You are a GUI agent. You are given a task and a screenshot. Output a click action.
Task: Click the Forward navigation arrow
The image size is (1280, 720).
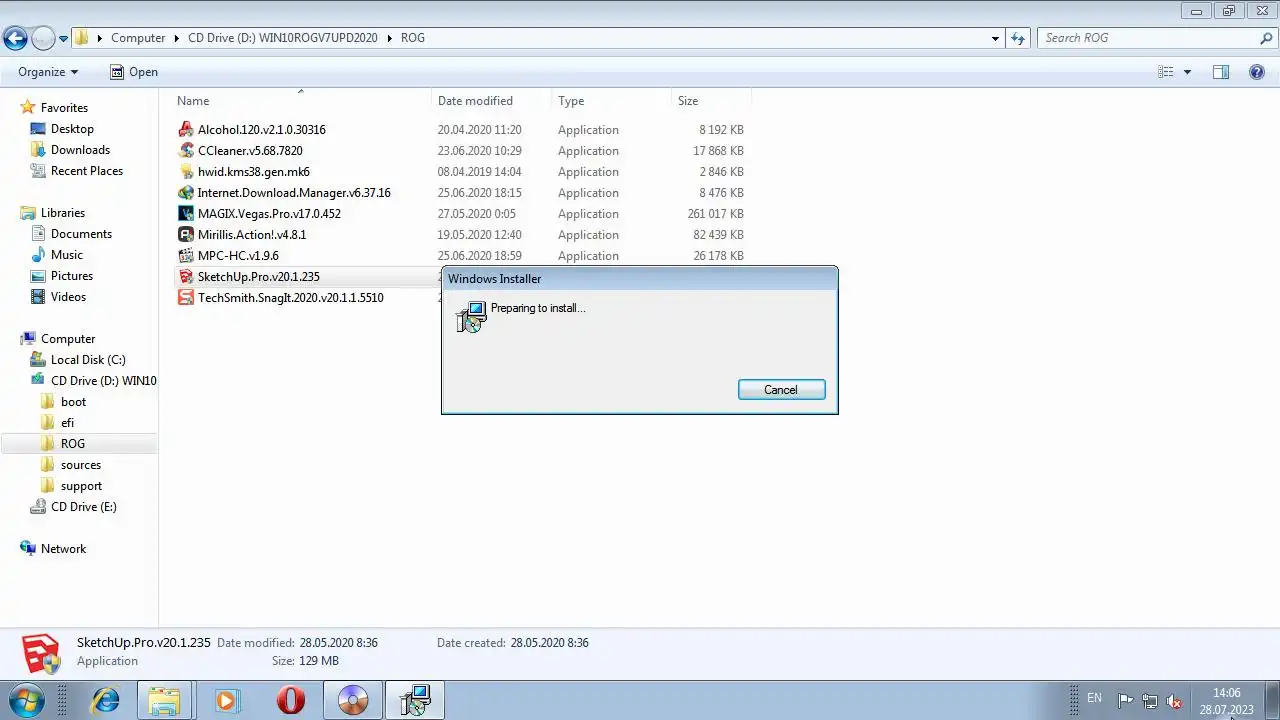click(x=43, y=39)
